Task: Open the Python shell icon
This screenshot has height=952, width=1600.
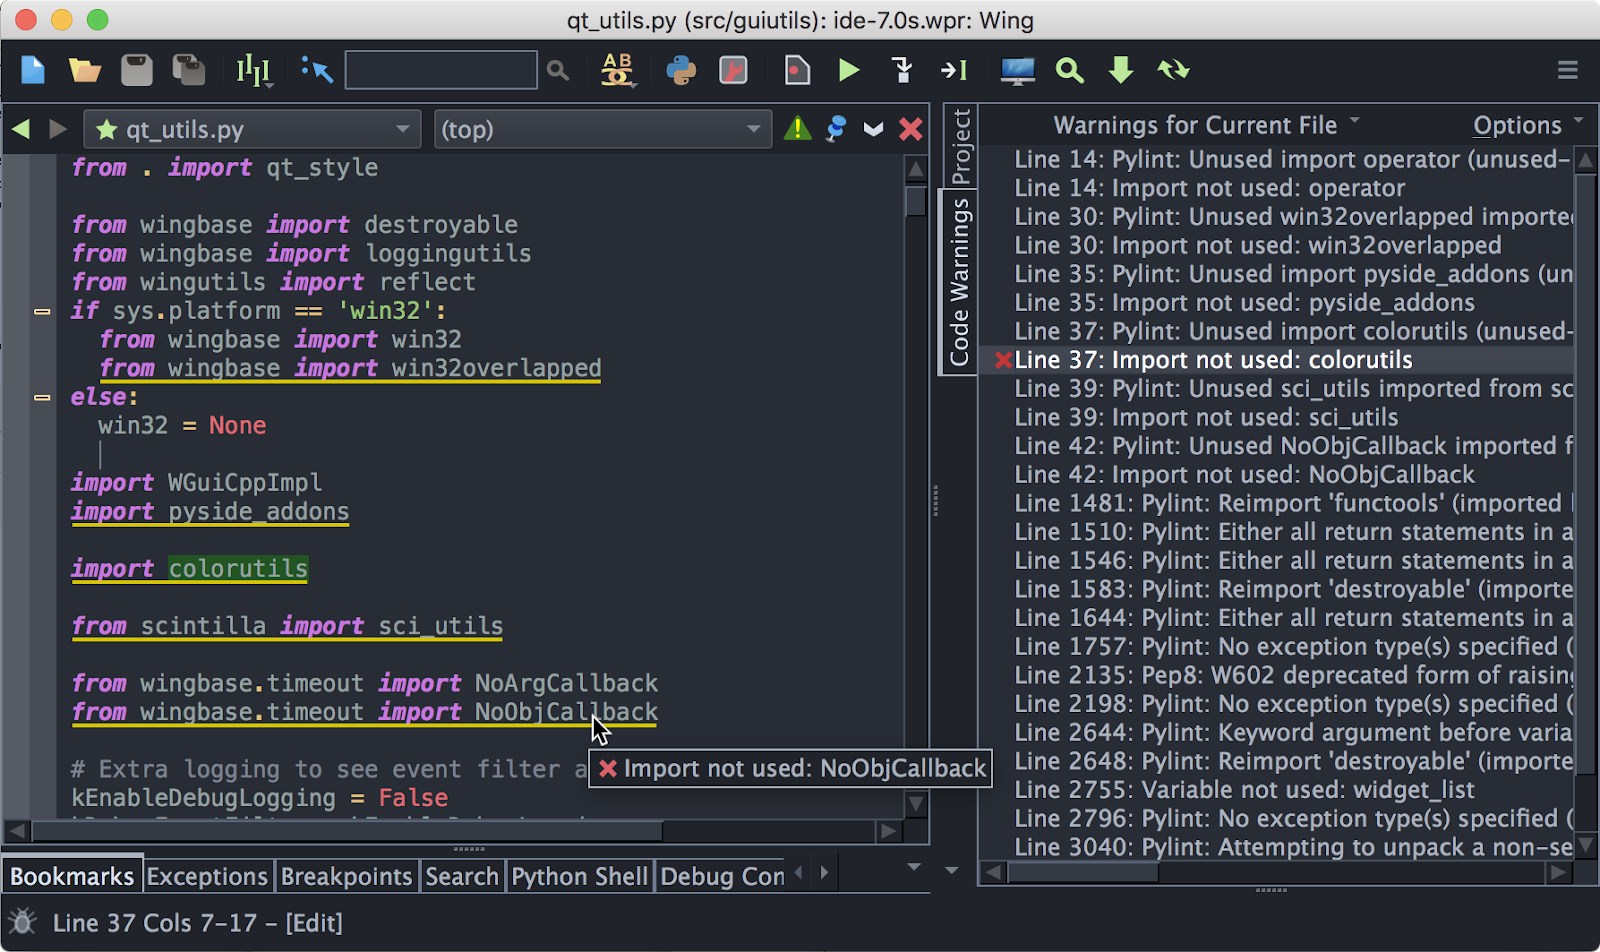Action: (x=681, y=70)
